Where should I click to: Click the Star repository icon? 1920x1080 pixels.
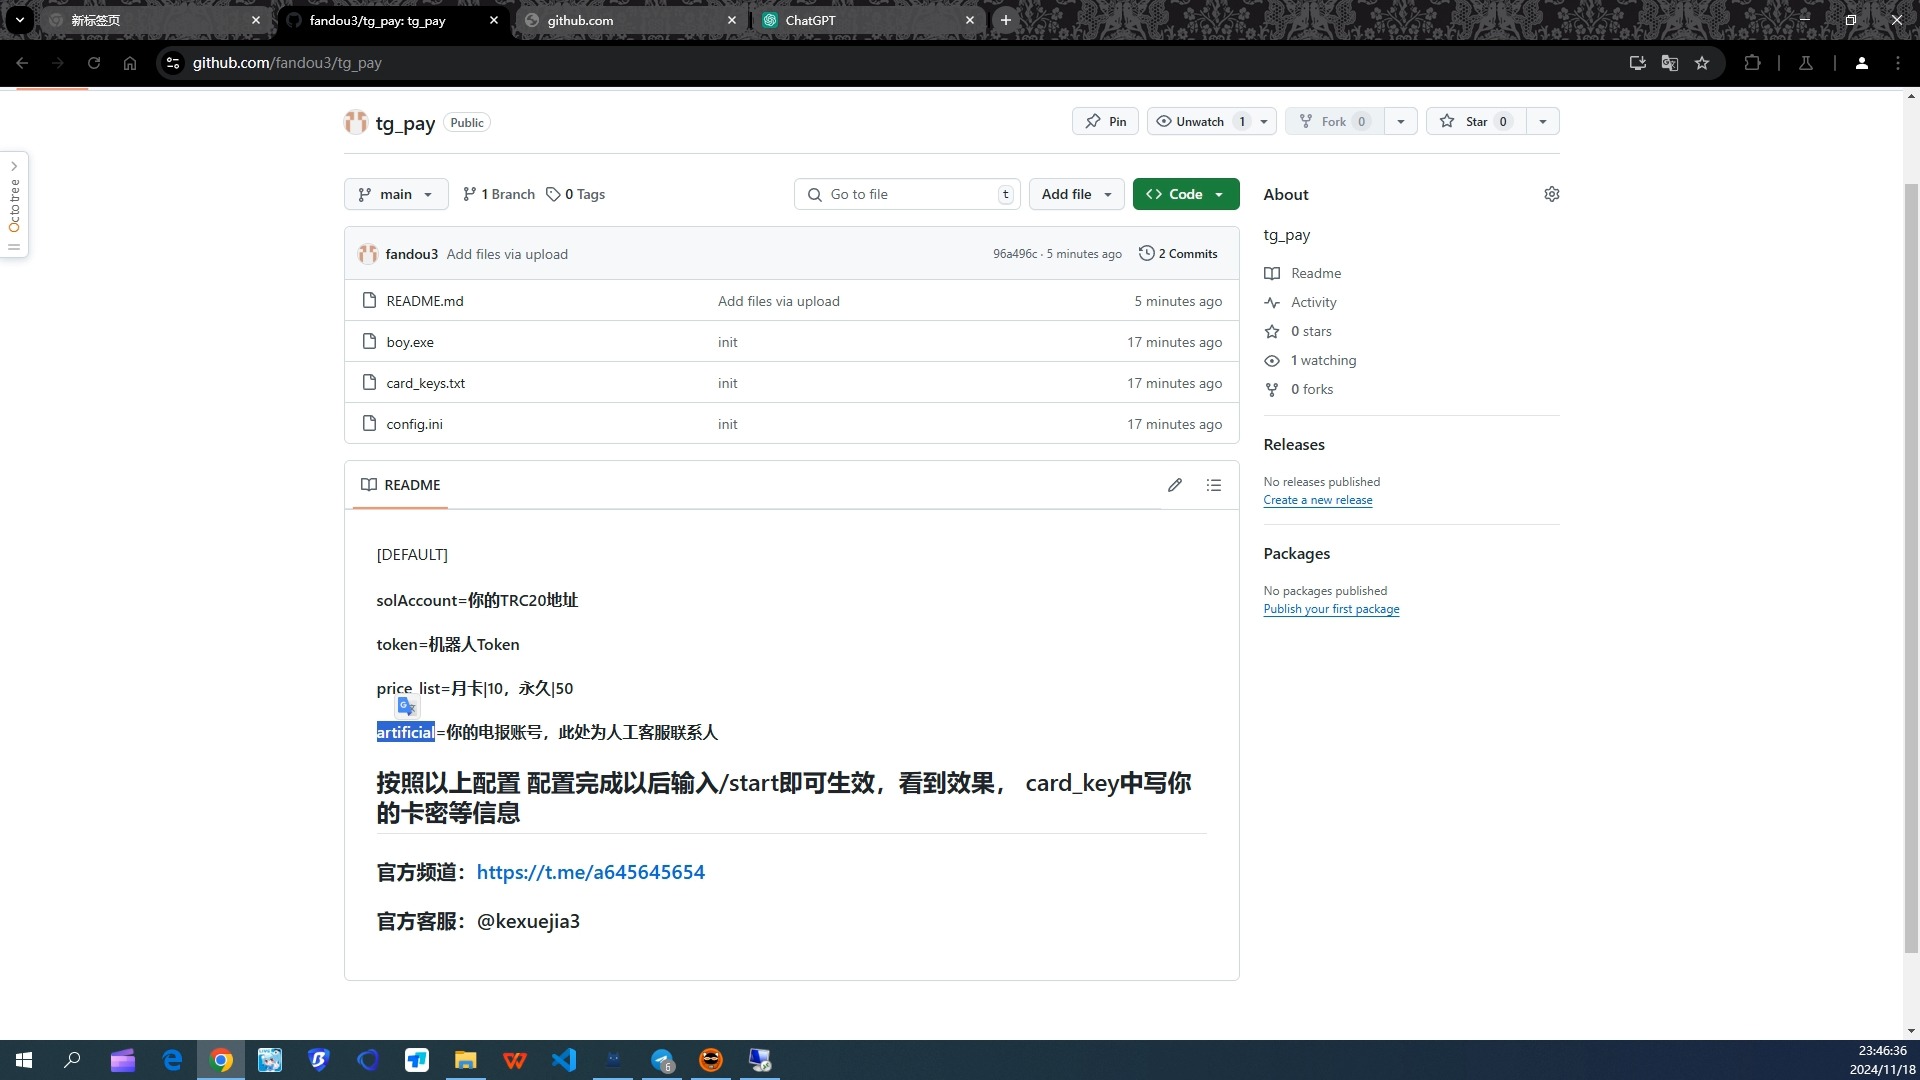click(x=1451, y=121)
